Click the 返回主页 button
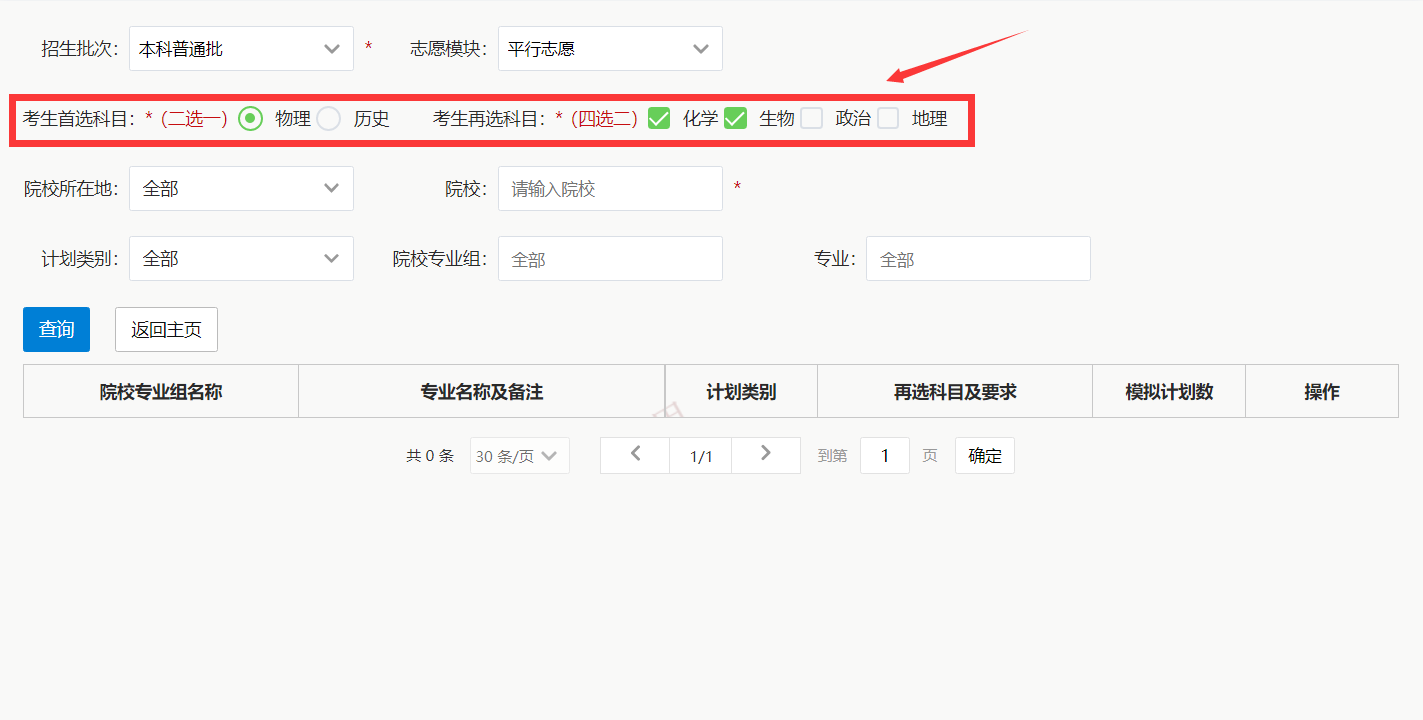This screenshot has height=720, width=1423. pyautogui.click(x=166, y=329)
